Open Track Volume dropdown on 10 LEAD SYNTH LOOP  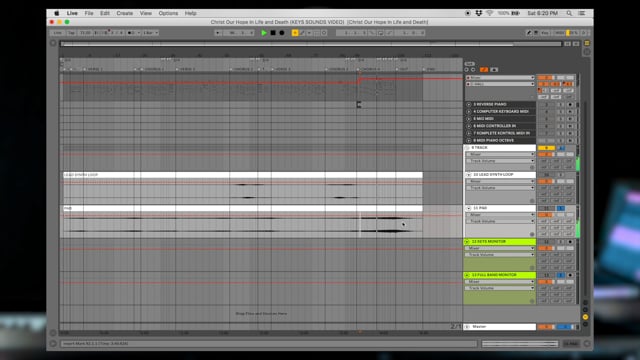pyautogui.click(x=500, y=188)
